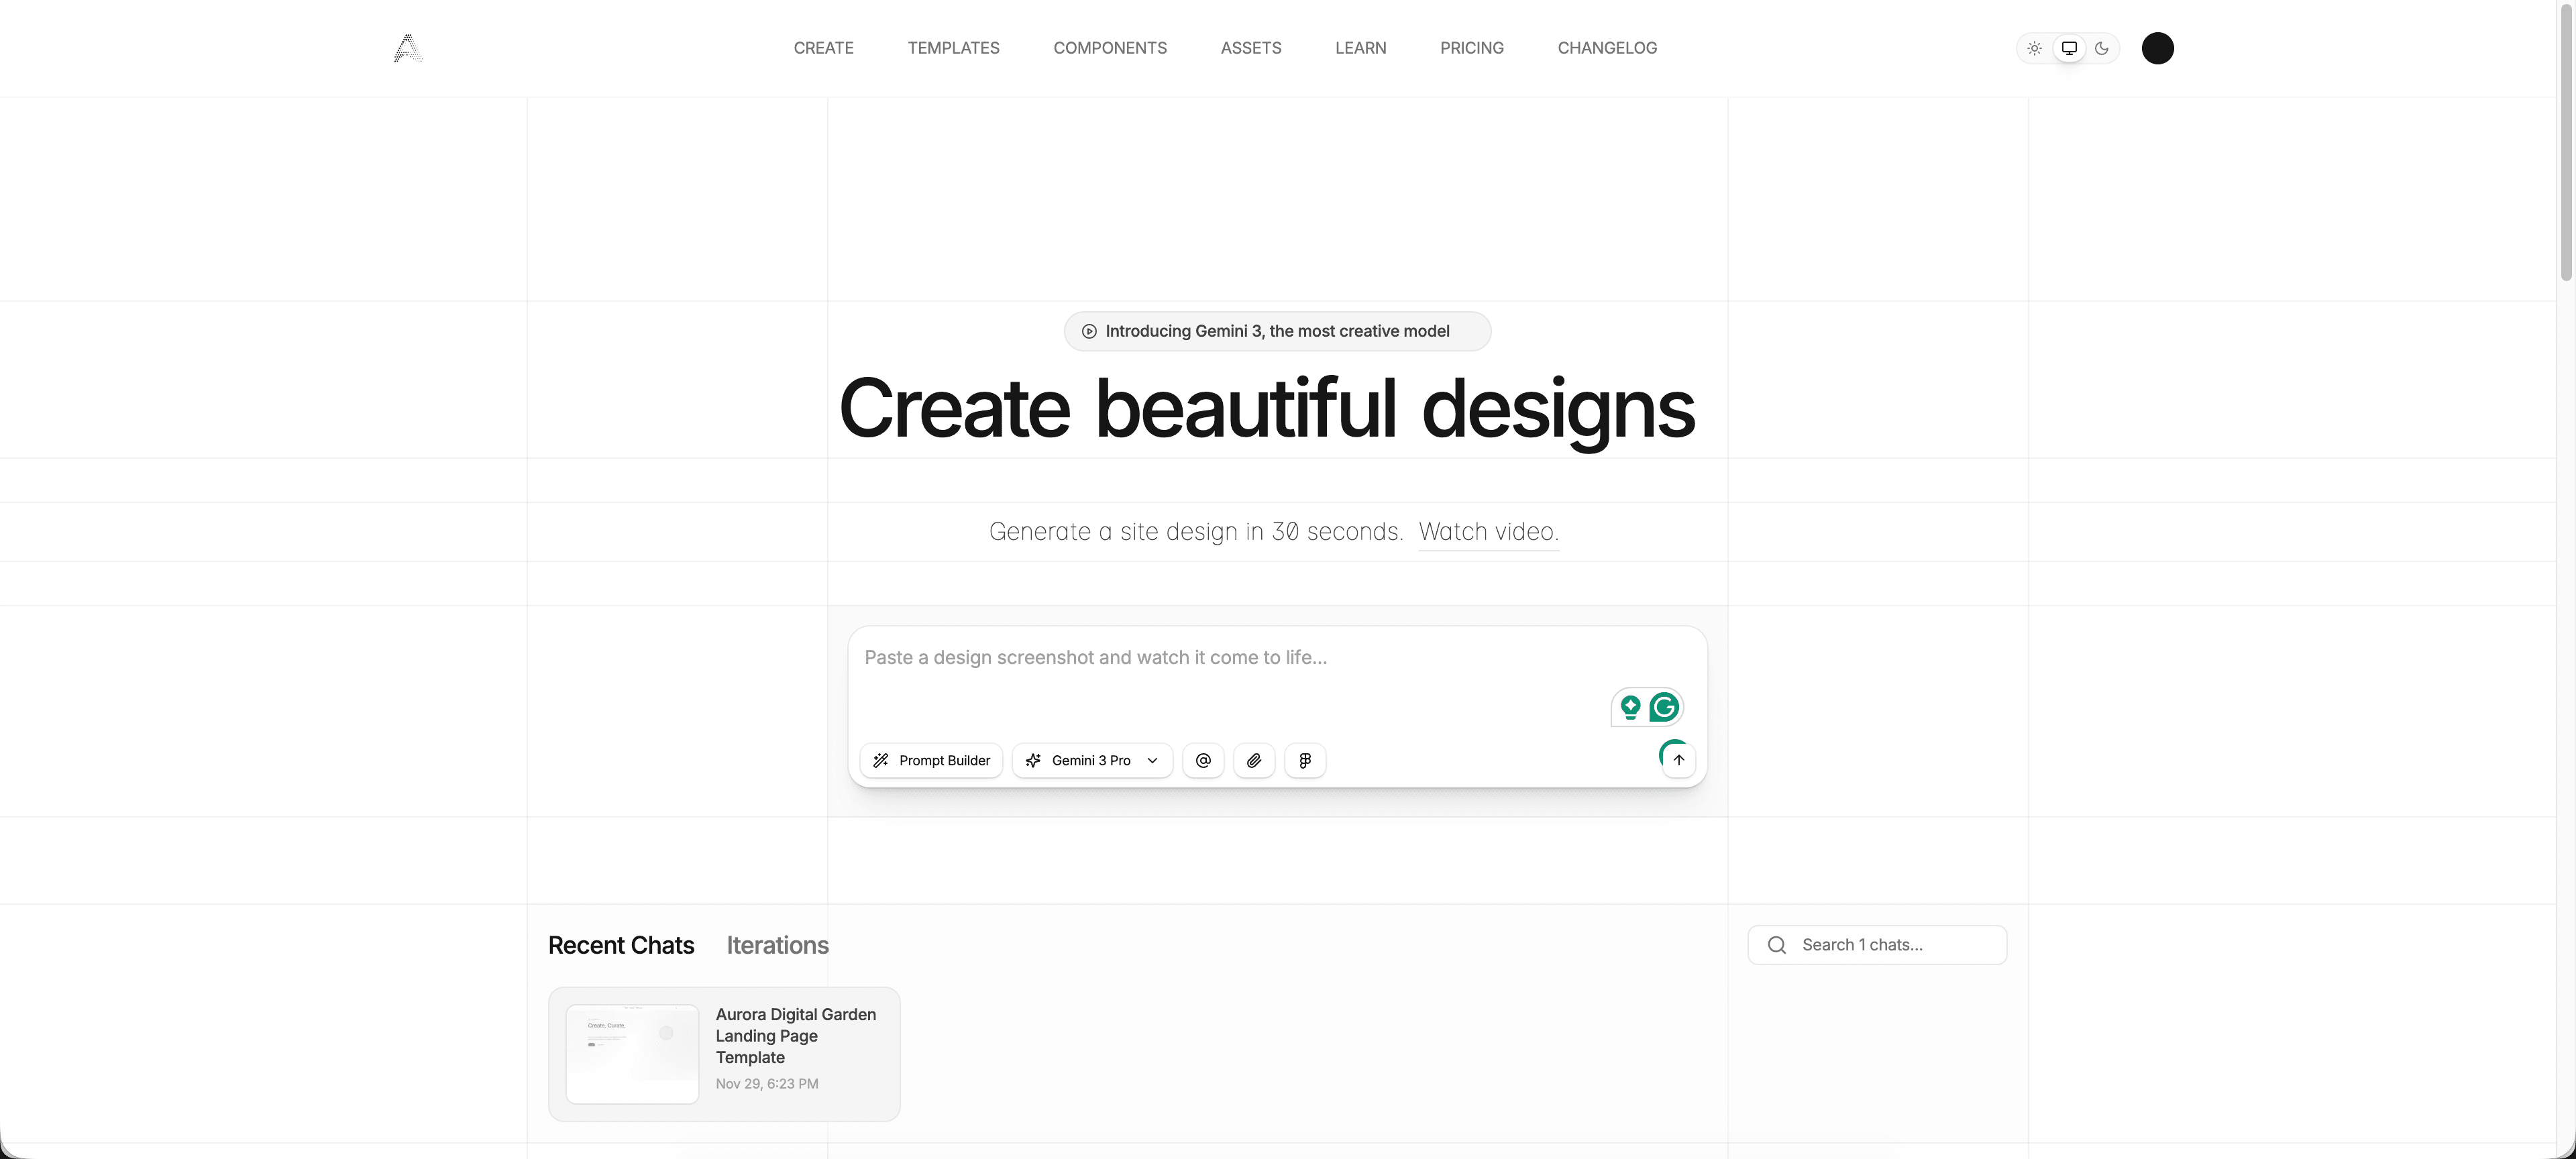Image resolution: width=2576 pixels, height=1159 pixels.
Task: Select system theme monitor toggle
Action: tap(2069, 48)
